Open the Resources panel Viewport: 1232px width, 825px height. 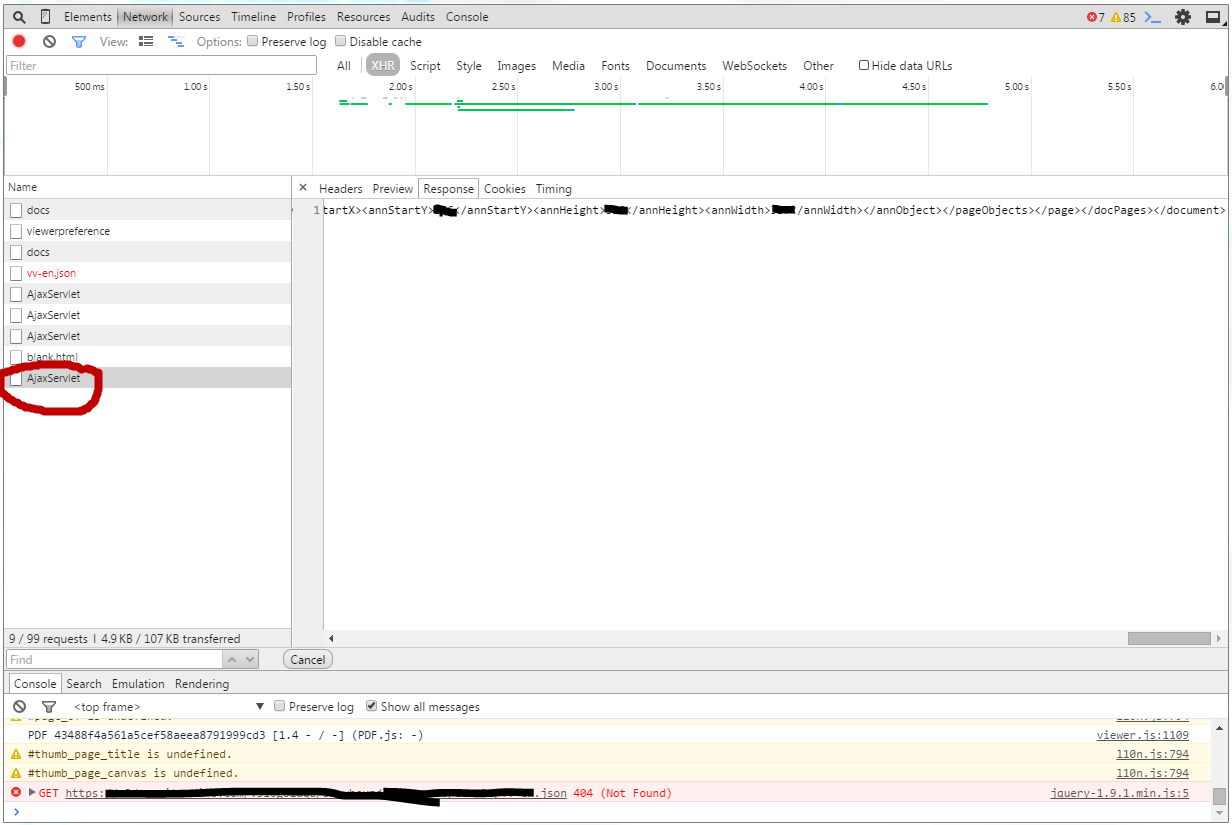click(x=363, y=17)
